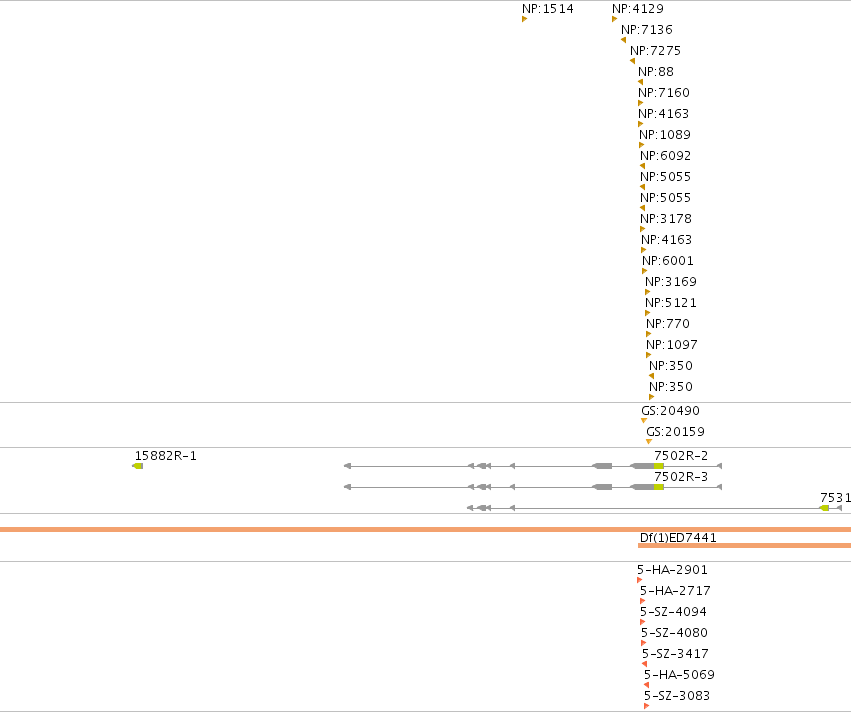
Task: Select the red marker below 5-HA-2717
Action: click(x=643, y=601)
